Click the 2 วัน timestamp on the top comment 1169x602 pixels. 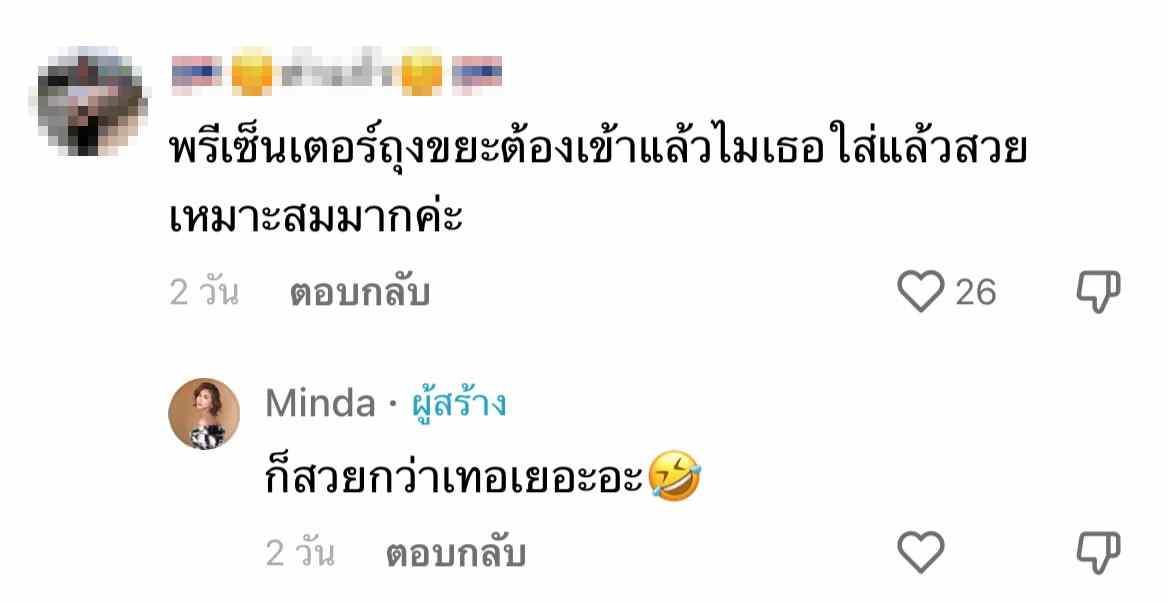(x=204, y=292)
